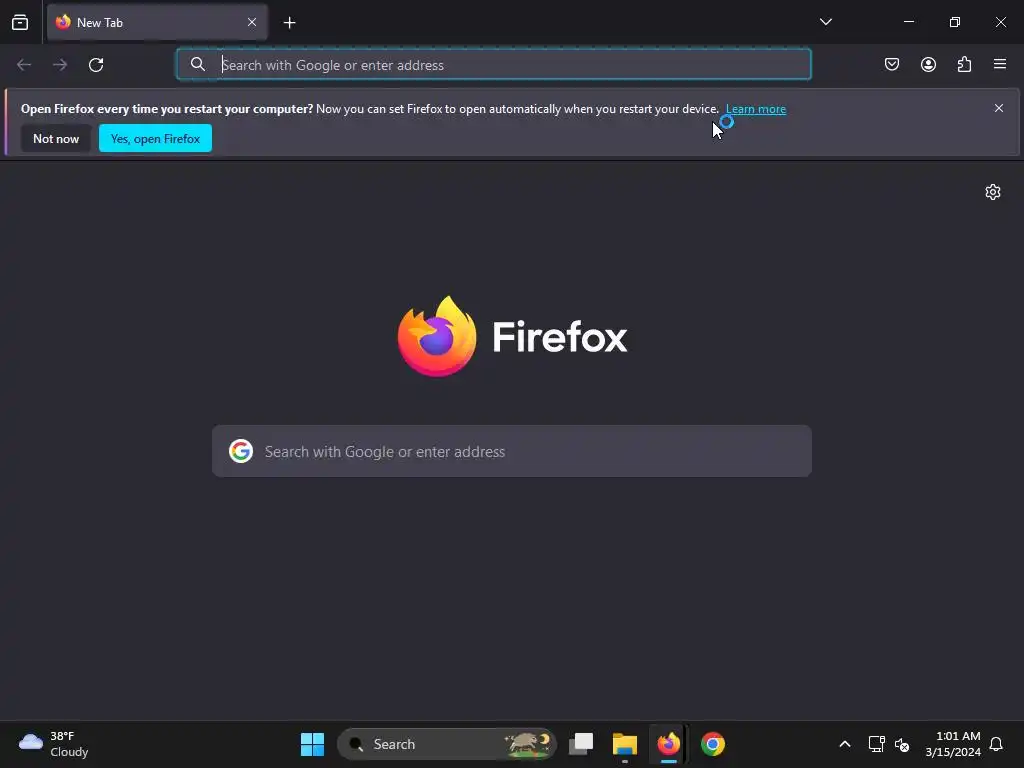Image resolution: width=1024 pixels, height=768 pixels.
Task: Launch File Explorer from taskbar
Action: coord(625,744)
